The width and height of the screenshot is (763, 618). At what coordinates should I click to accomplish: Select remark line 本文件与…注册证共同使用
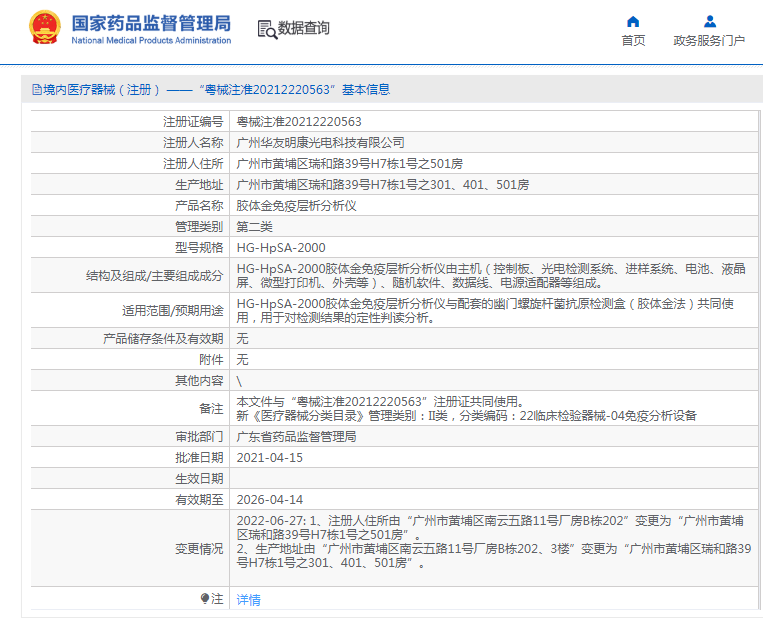pyautogui.click(x=381, y=402)
